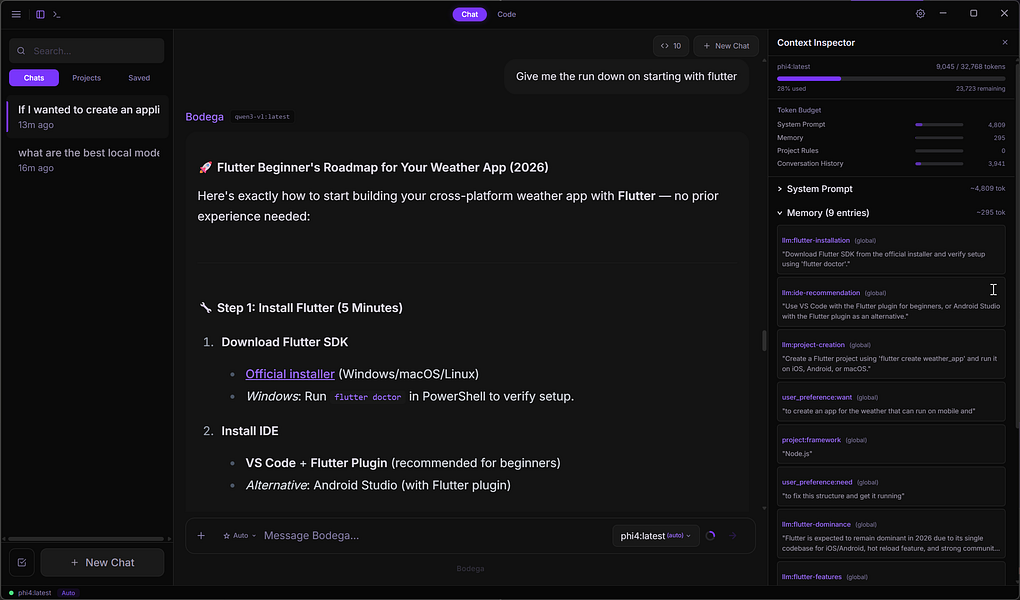
Task: Click the chat area vertical scrollbar
Action: pos(764,340)
